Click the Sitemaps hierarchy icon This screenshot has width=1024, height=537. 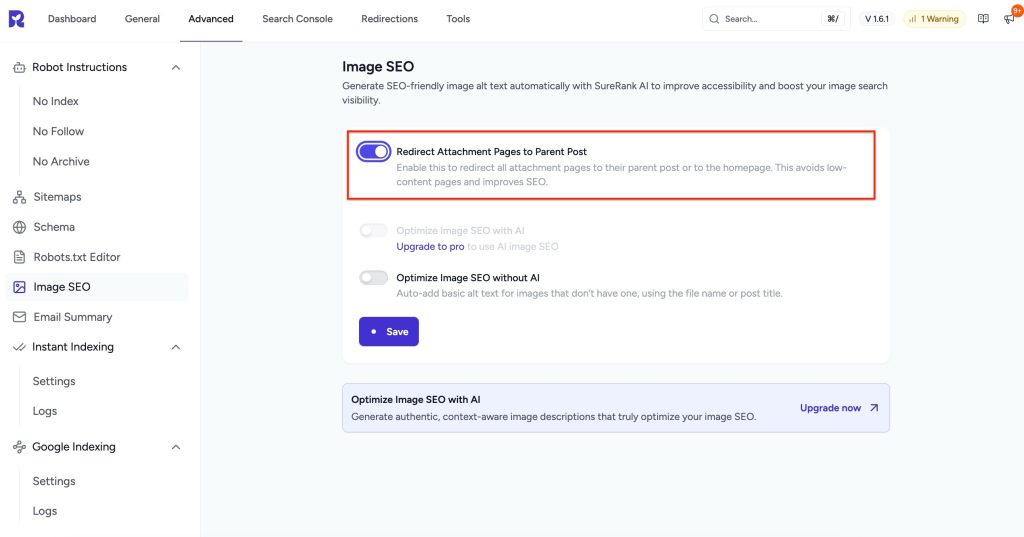click(x=20, y=197)
